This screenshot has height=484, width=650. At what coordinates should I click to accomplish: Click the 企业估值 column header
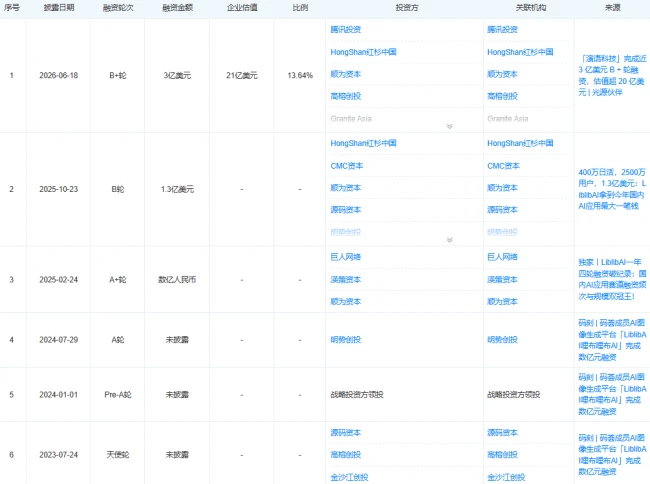pyautogui.click(x=242, y=7)
